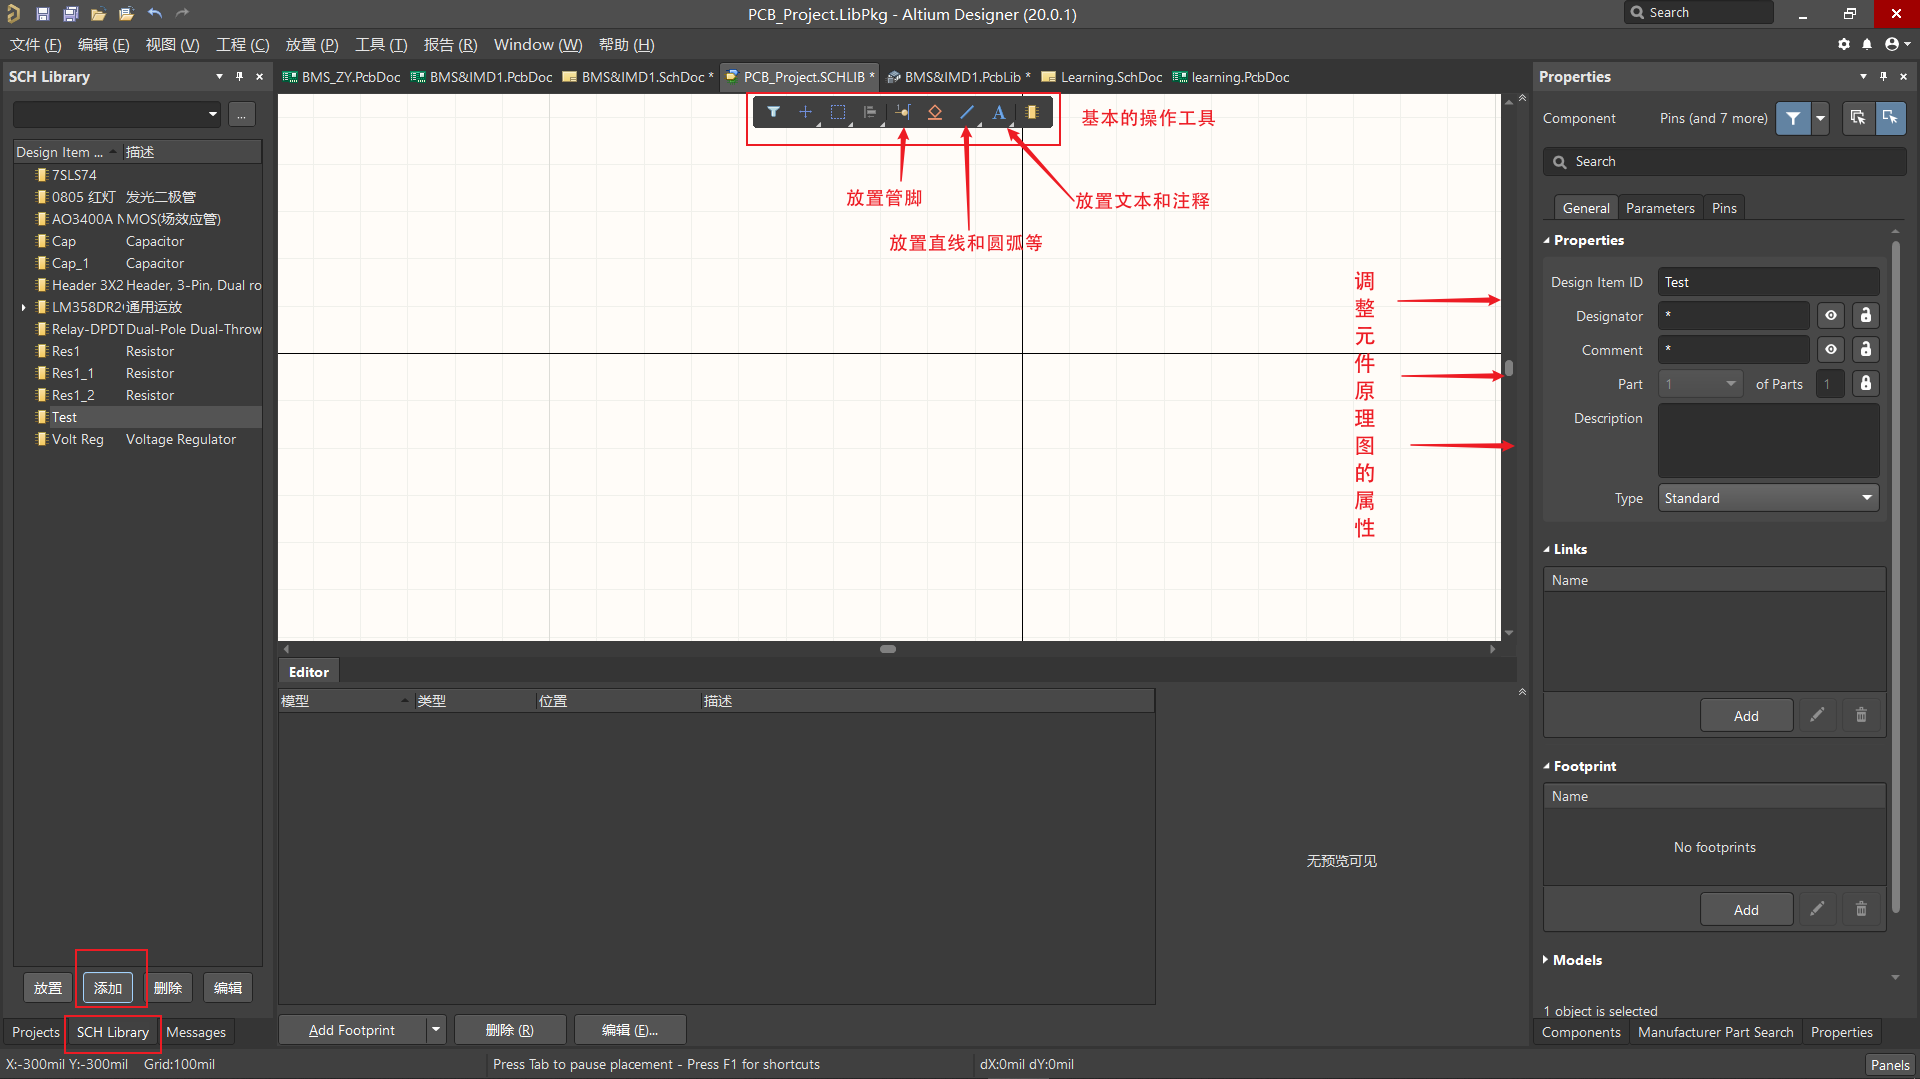The height and width of the screenshot is (1079, 1920).
Task: Click the Save All icon
Action: [71, 14]
